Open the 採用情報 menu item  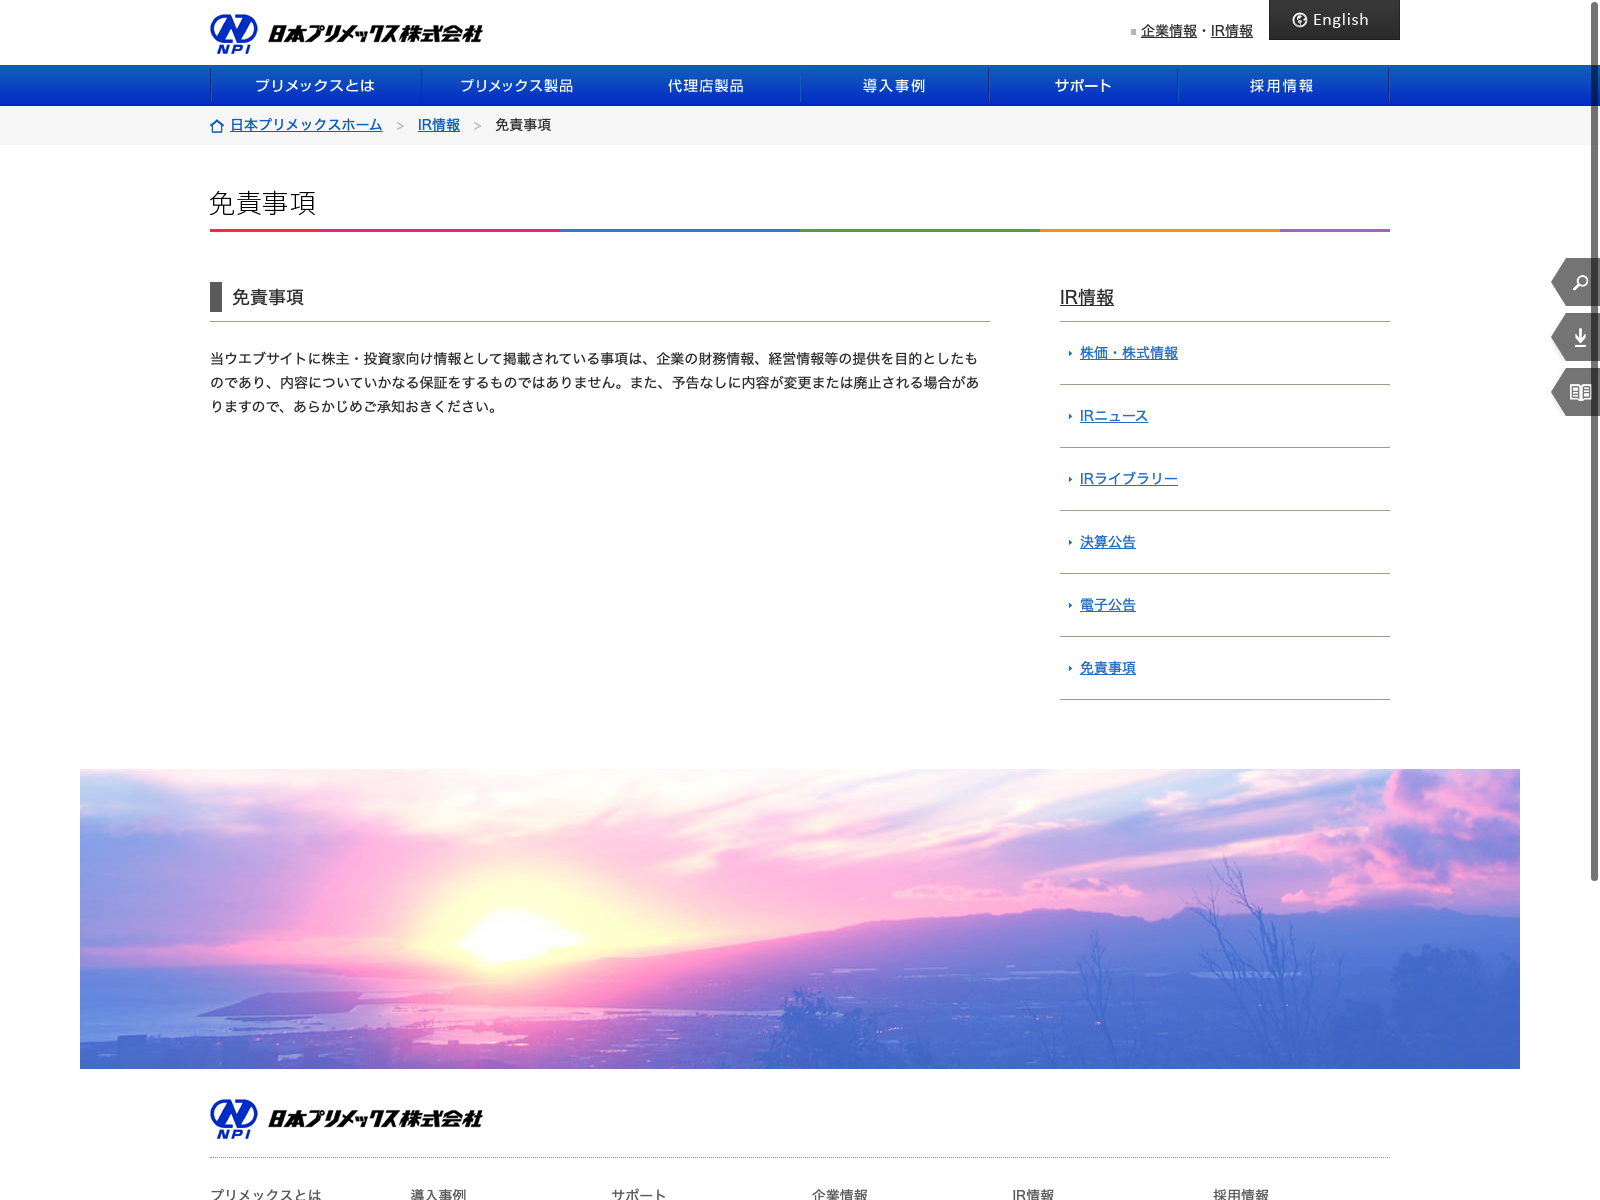coord(1281,86)
